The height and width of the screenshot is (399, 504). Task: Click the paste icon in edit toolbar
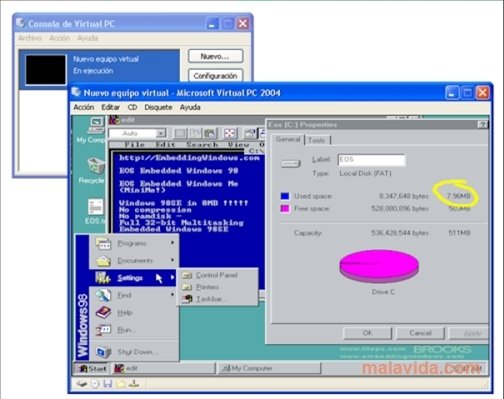[210, 134]
